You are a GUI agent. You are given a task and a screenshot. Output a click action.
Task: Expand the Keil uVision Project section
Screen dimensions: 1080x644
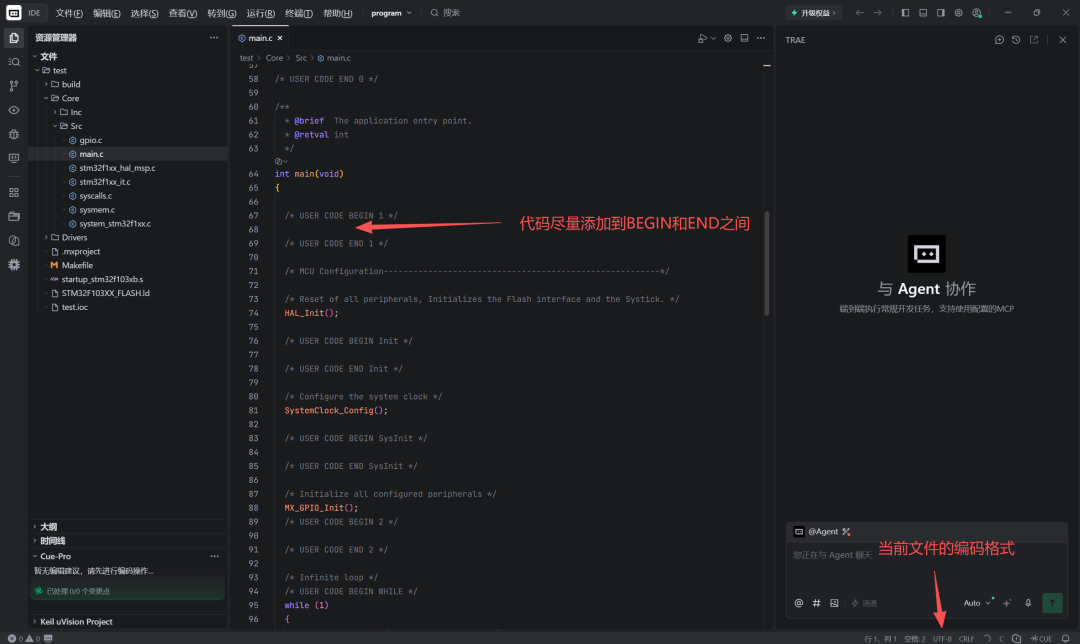pos(76,622)
